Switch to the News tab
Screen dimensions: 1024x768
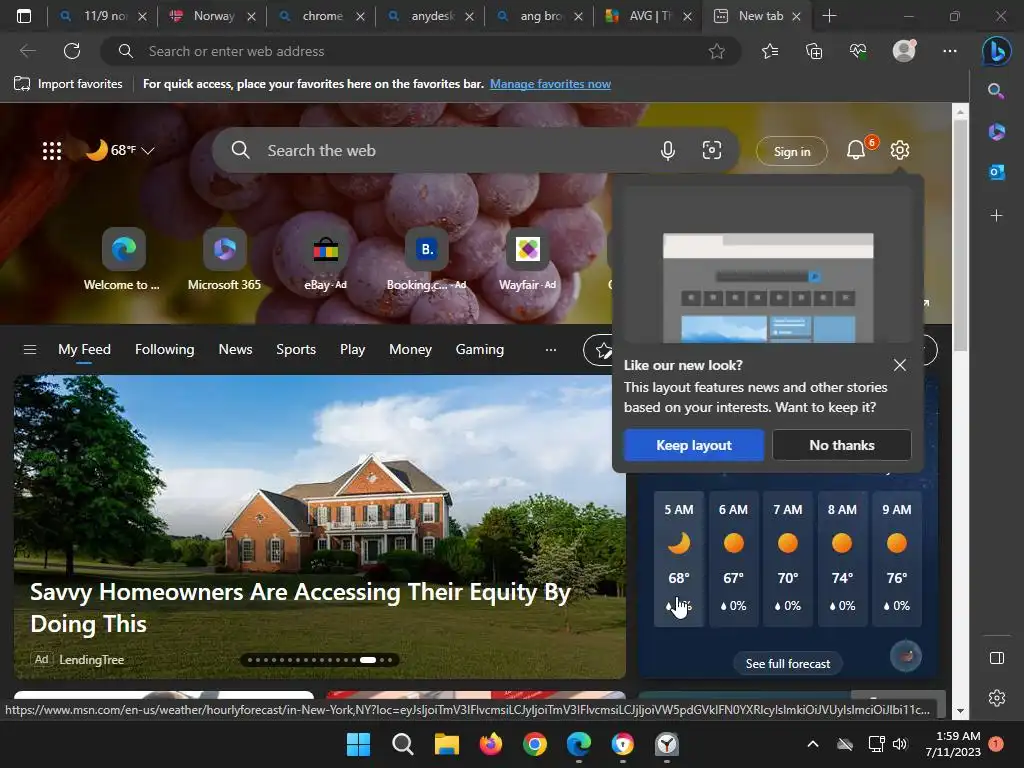tap(235, 349)
